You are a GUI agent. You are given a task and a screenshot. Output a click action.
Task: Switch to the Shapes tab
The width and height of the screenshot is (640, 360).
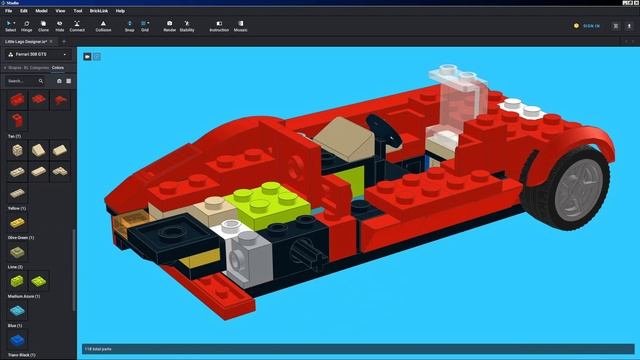pyautogui.click(x=15, y=68)
